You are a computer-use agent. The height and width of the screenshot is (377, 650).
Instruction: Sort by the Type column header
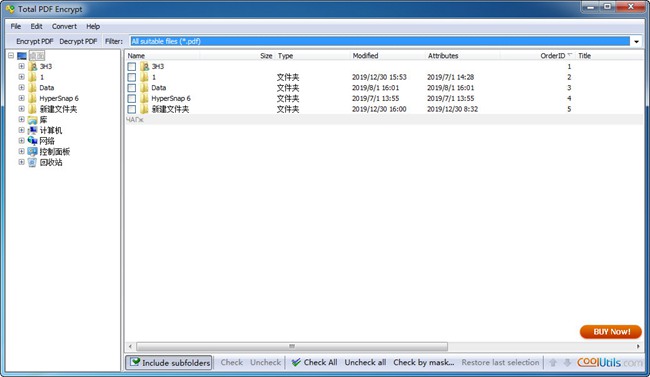(x=313, y=56)
